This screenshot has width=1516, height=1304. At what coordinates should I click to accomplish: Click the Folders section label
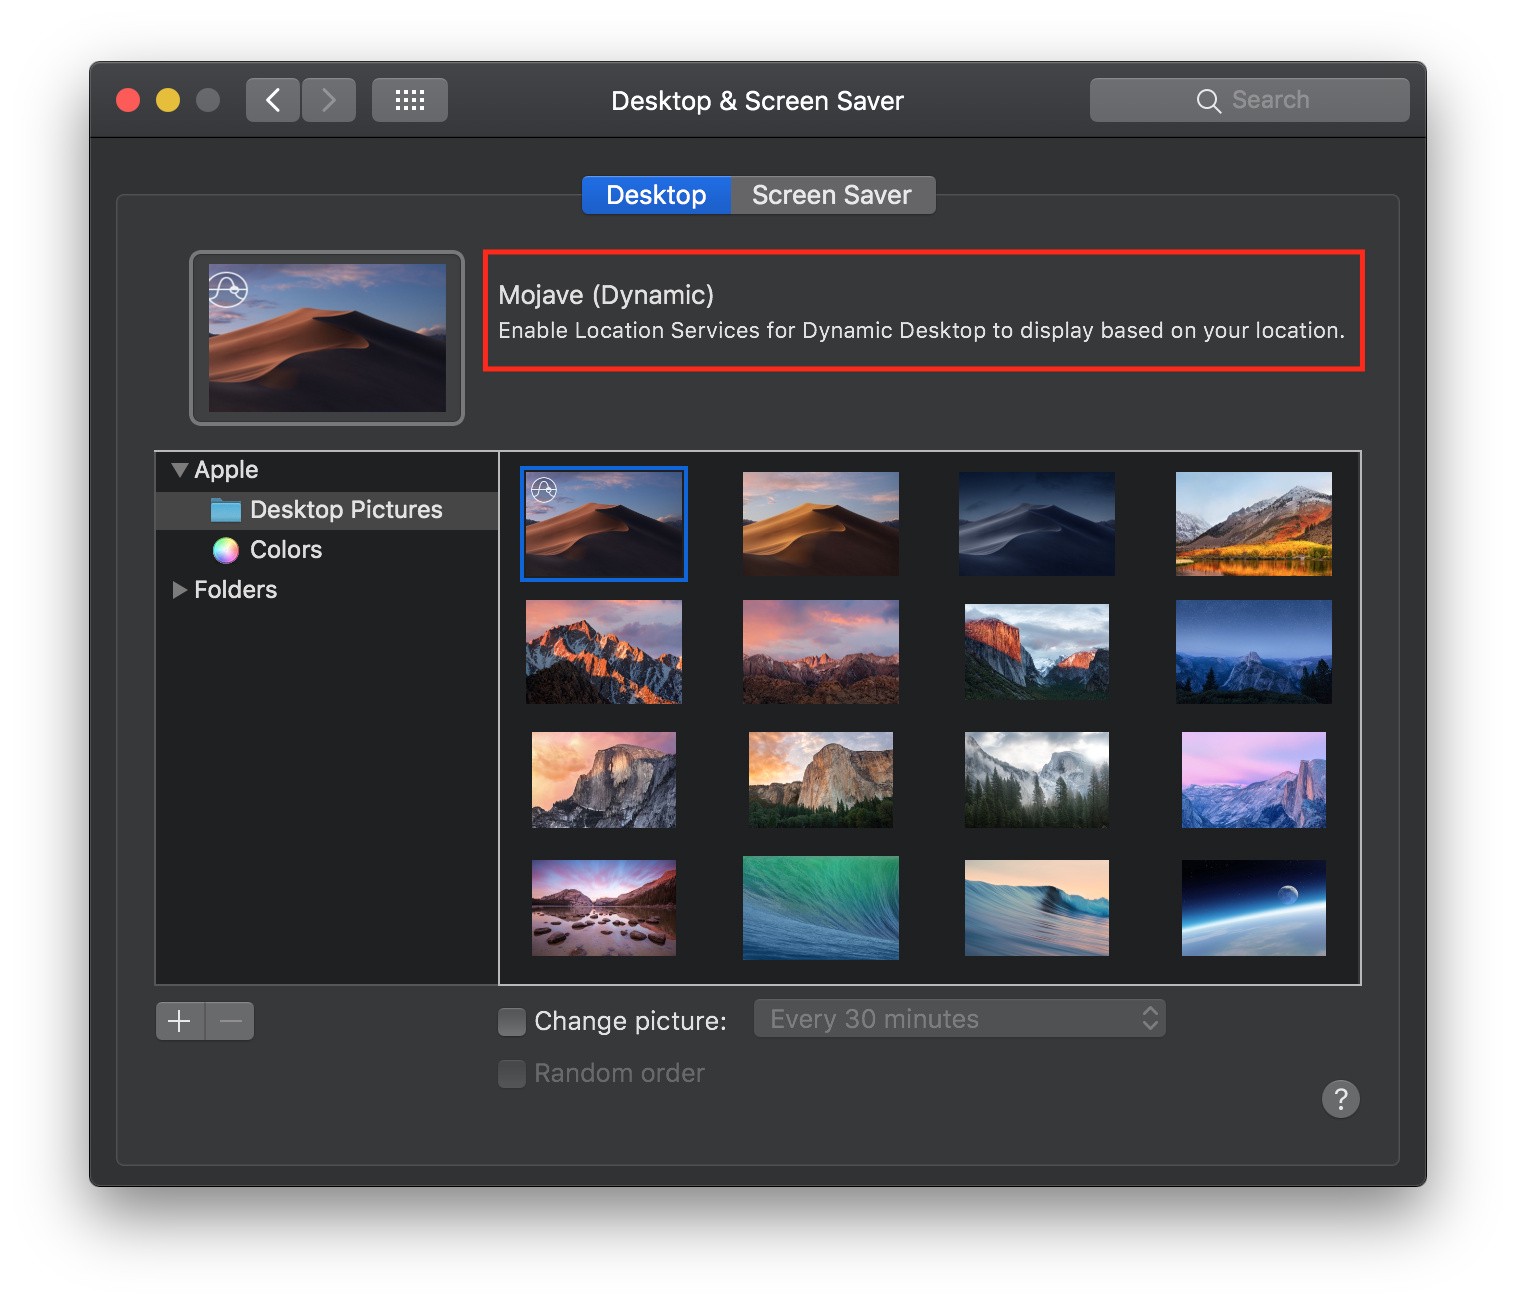coord(236,590)
